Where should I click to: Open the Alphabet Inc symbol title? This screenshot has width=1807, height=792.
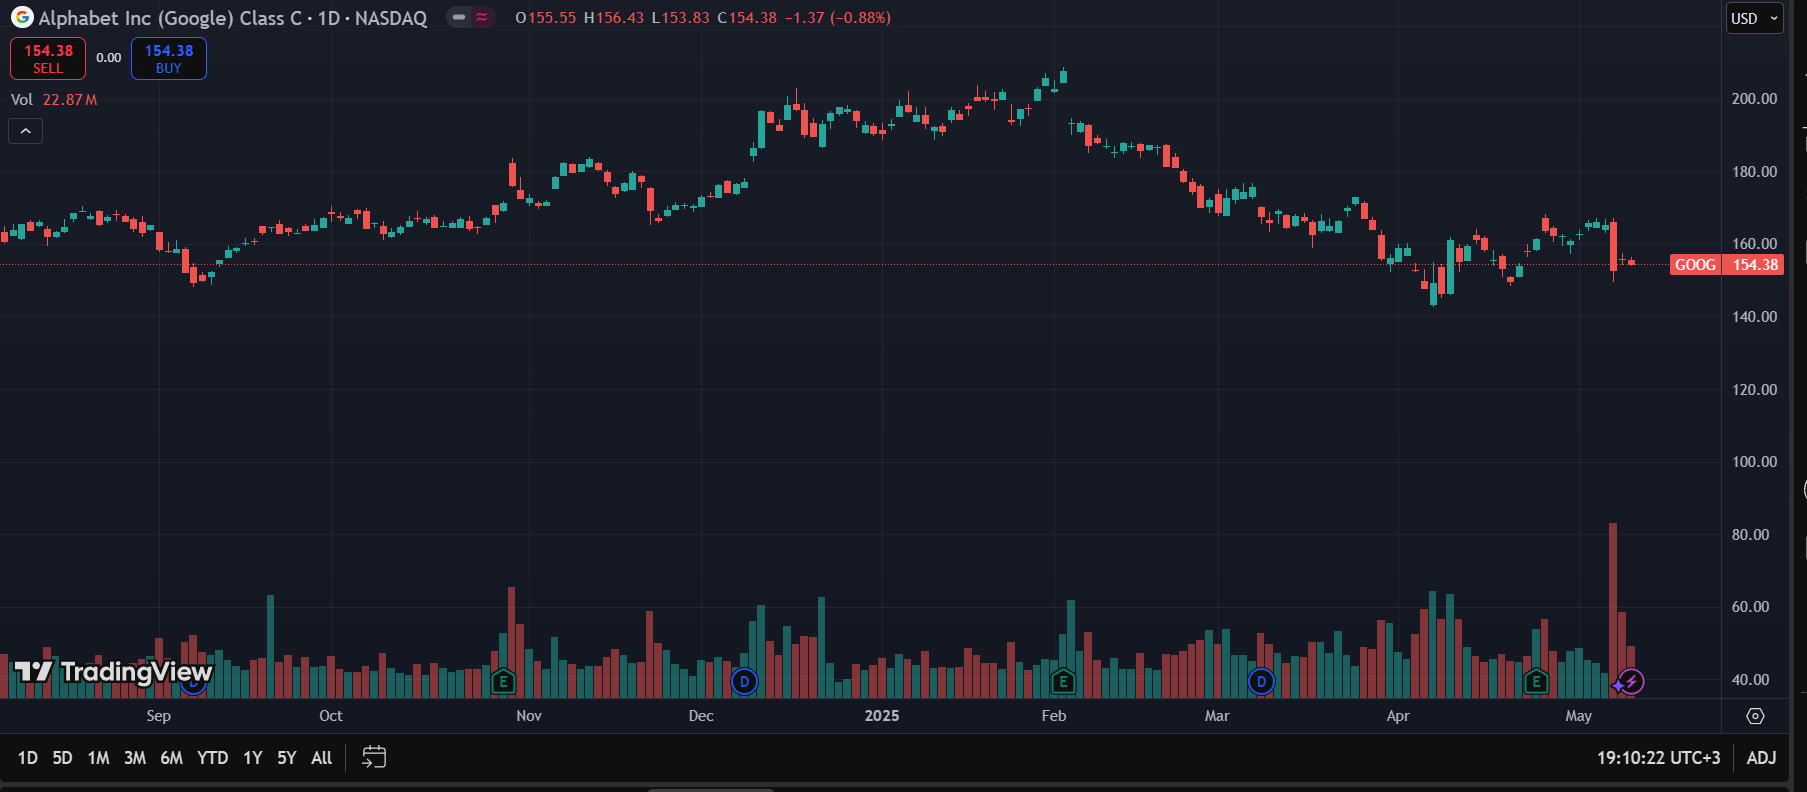click(x=233, y=18)
